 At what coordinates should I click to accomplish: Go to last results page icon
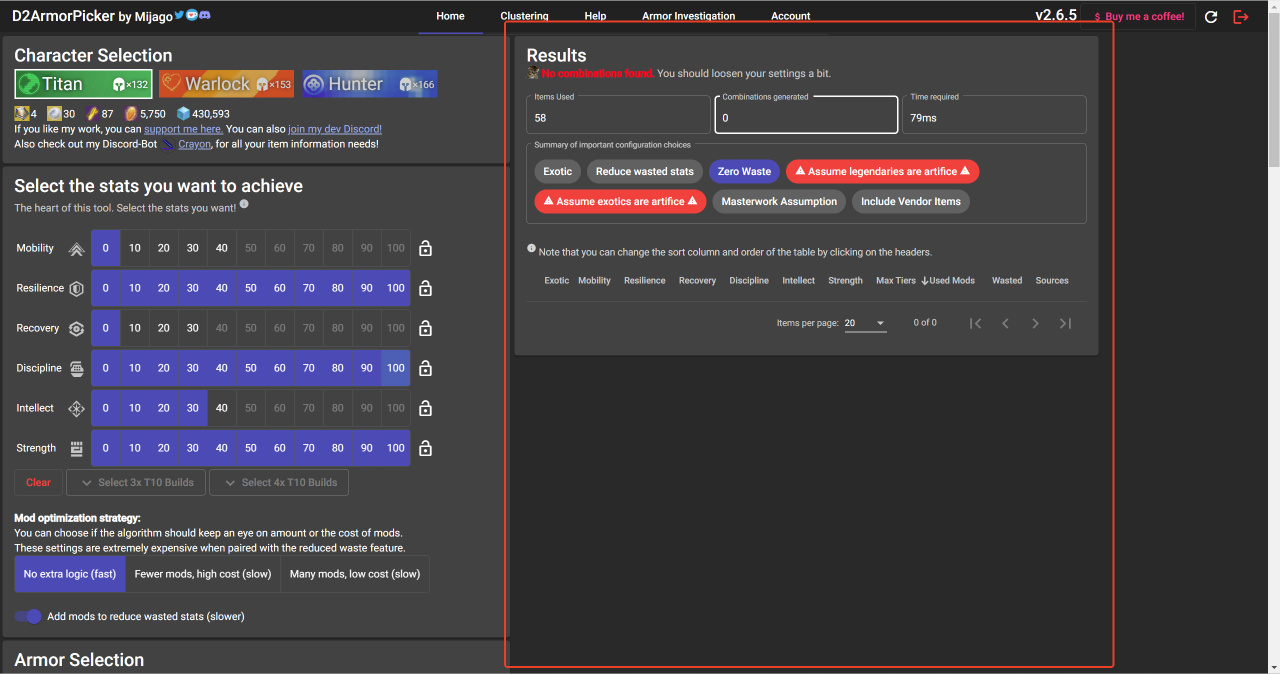(x=1066, y=323)
